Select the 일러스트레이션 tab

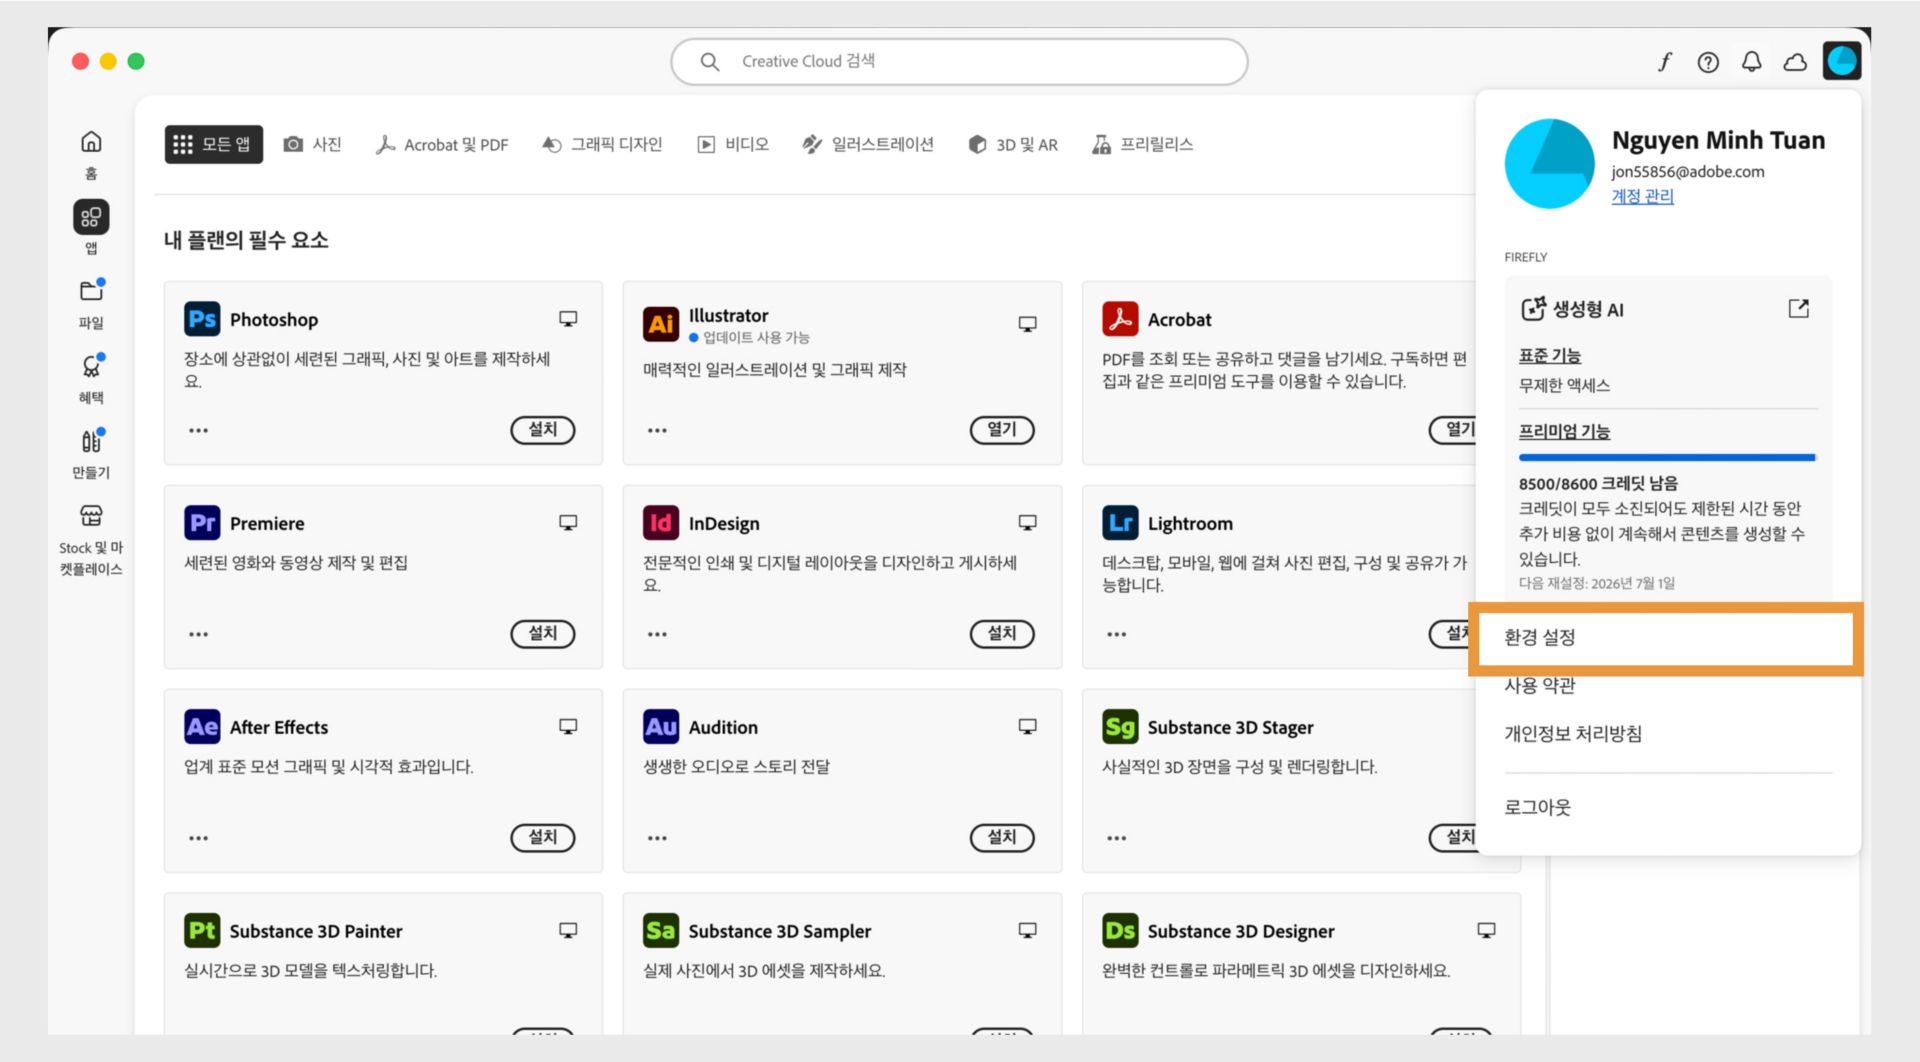[868, 144]
